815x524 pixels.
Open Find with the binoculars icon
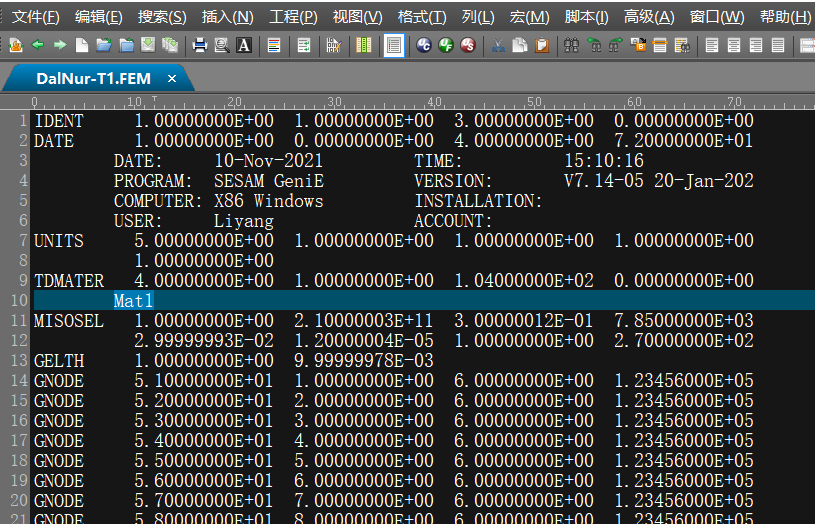coord(572,46)
